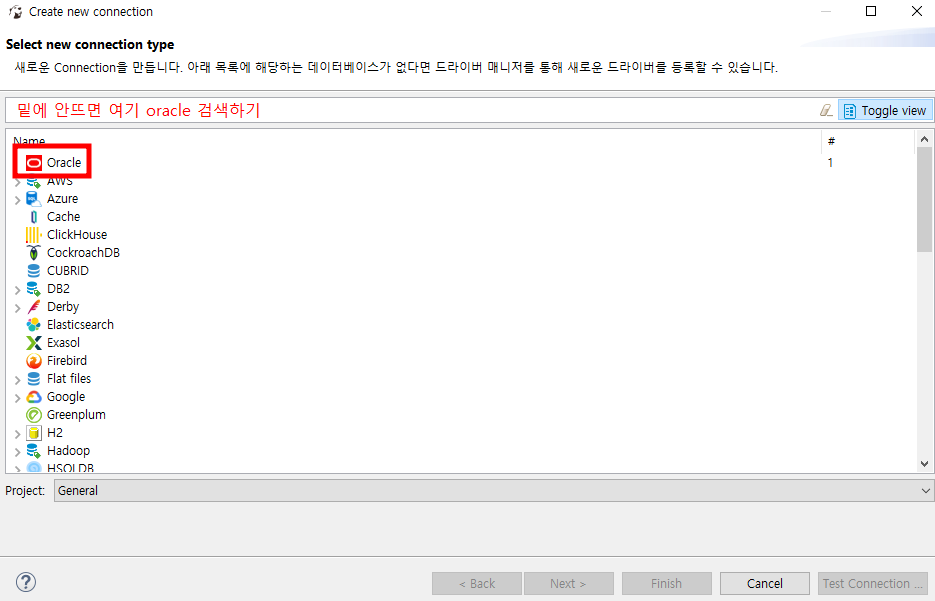
Task: Pick the ClickHouse yellow bars icon
Action: click(x=33, y=235)
